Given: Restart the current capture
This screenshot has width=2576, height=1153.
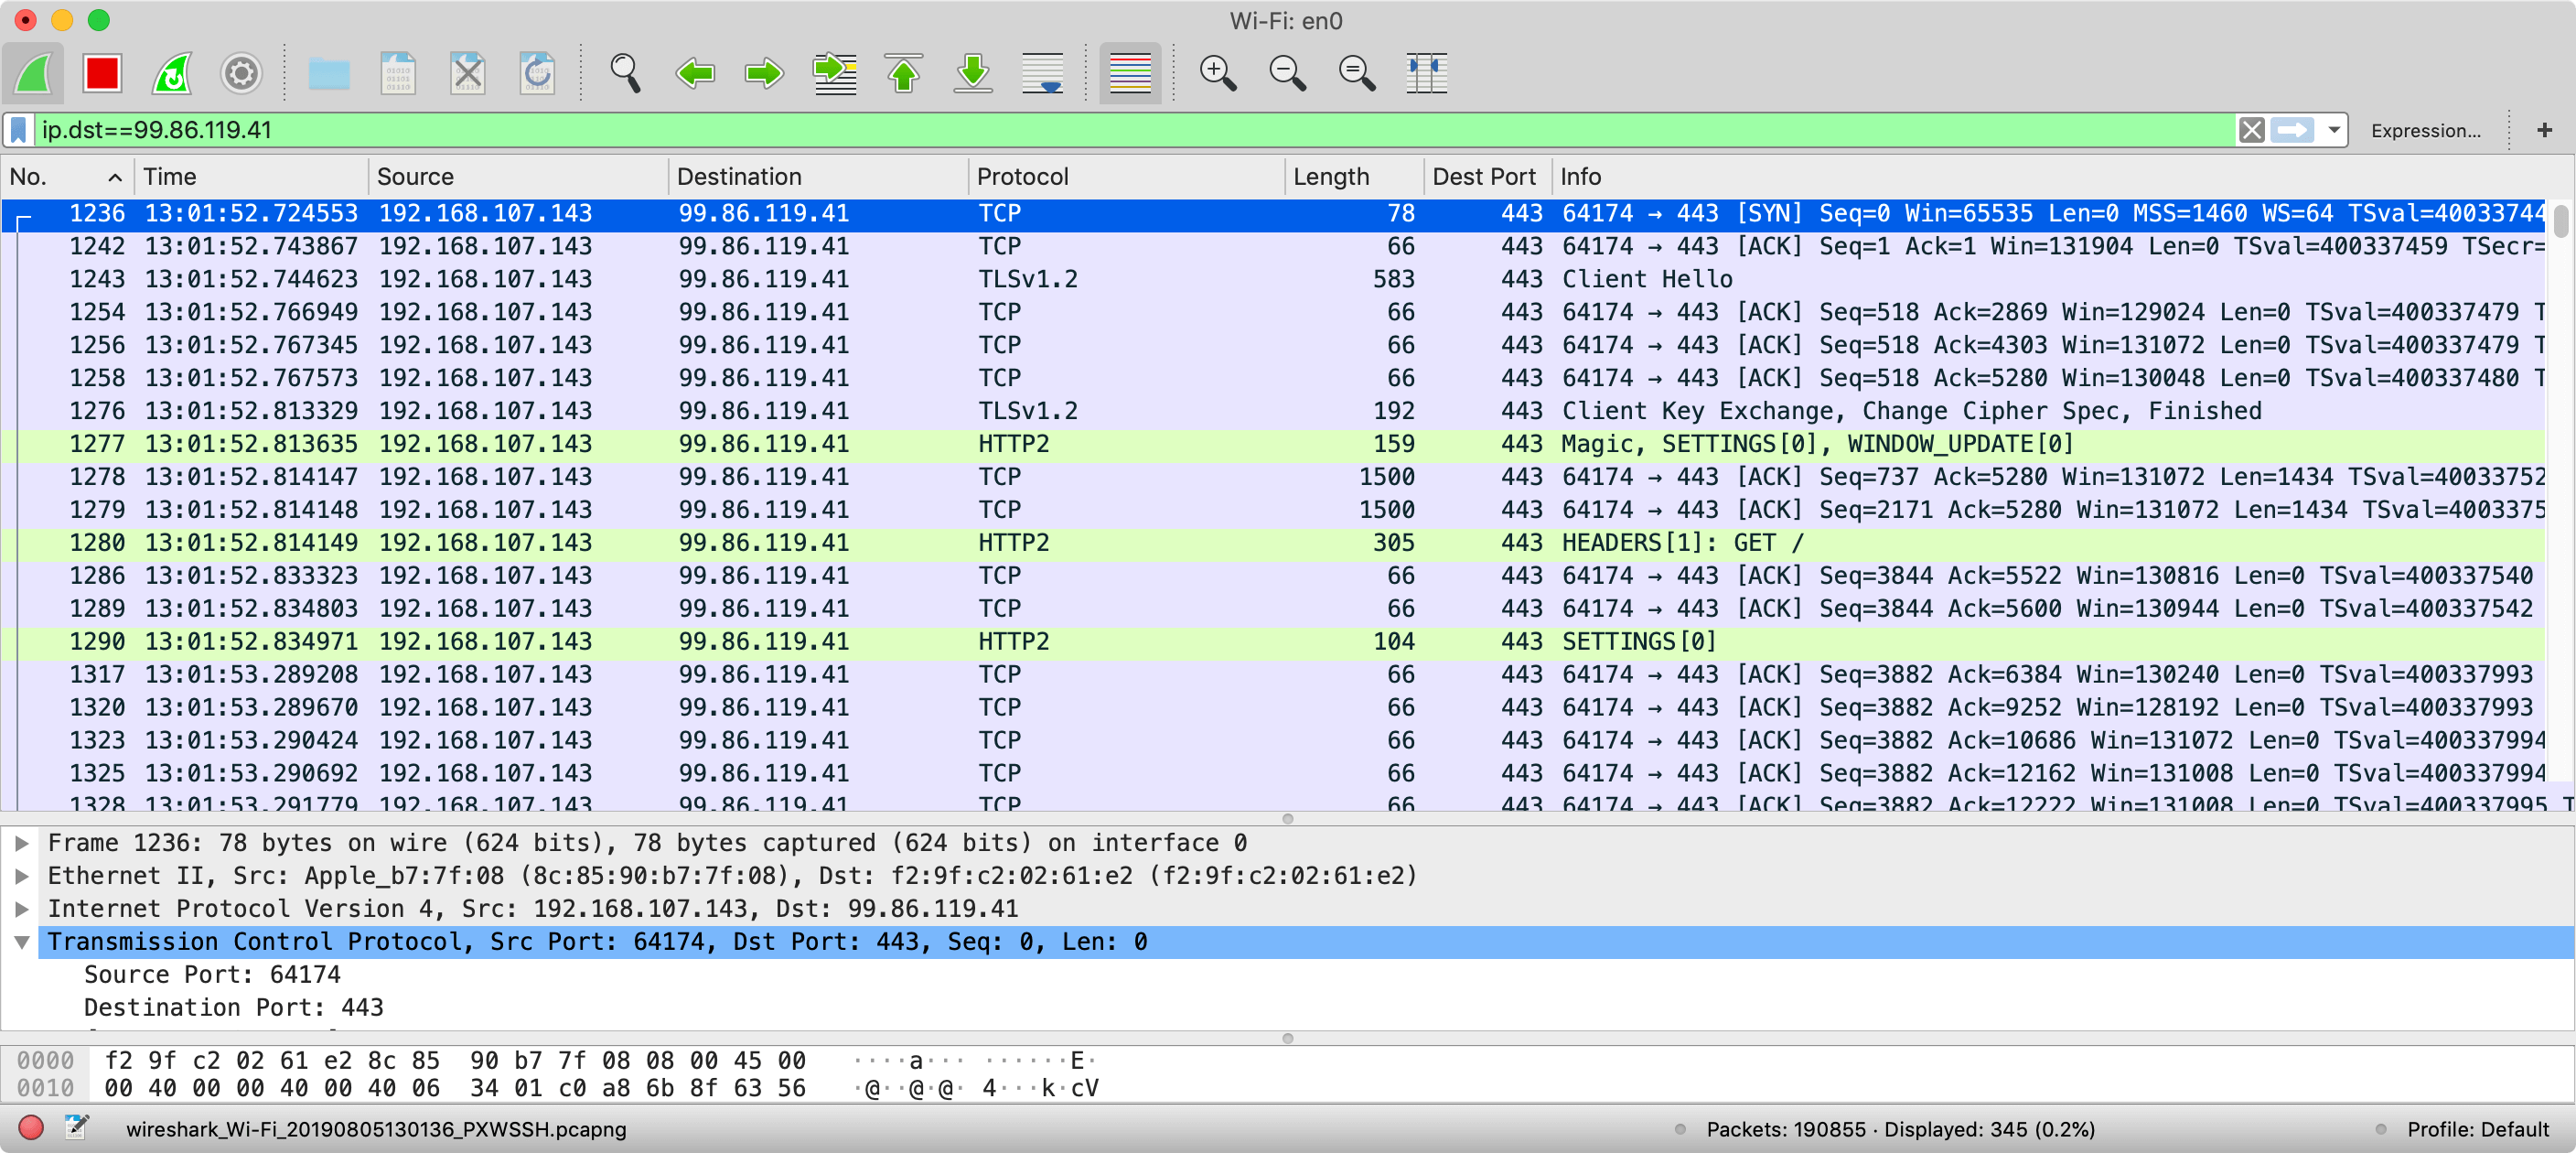Looking at the screenshot, I should click(172, 73).
